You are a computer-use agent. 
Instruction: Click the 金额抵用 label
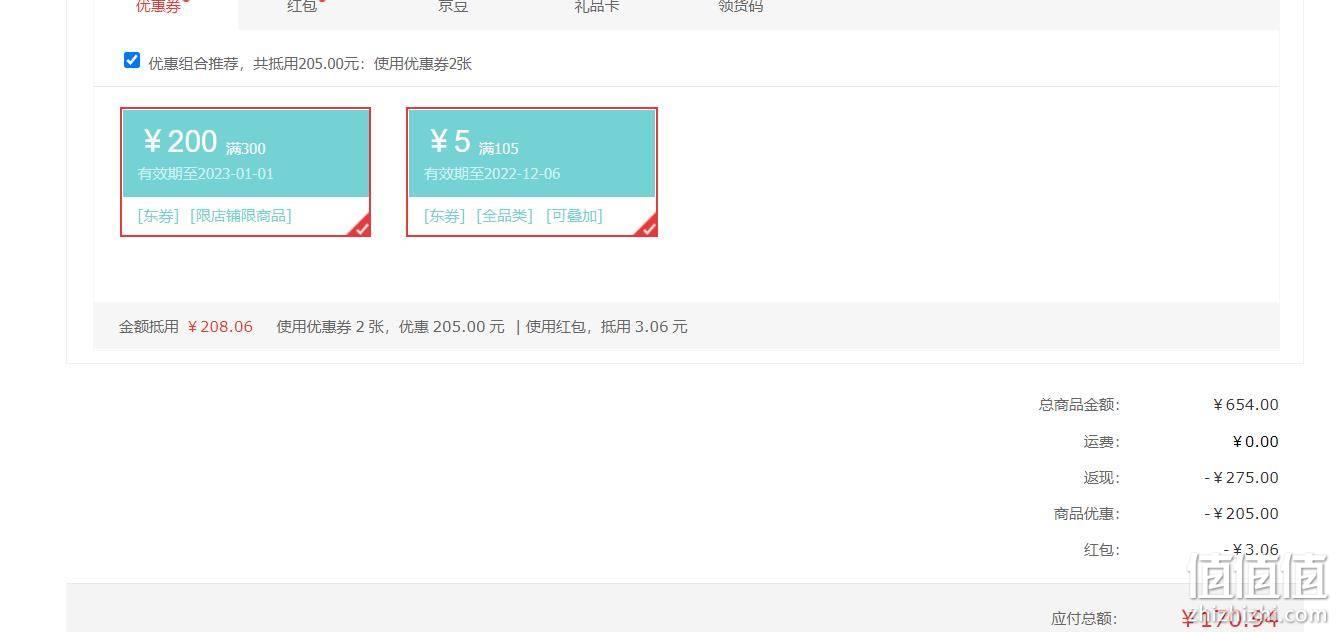pos(149,327)
